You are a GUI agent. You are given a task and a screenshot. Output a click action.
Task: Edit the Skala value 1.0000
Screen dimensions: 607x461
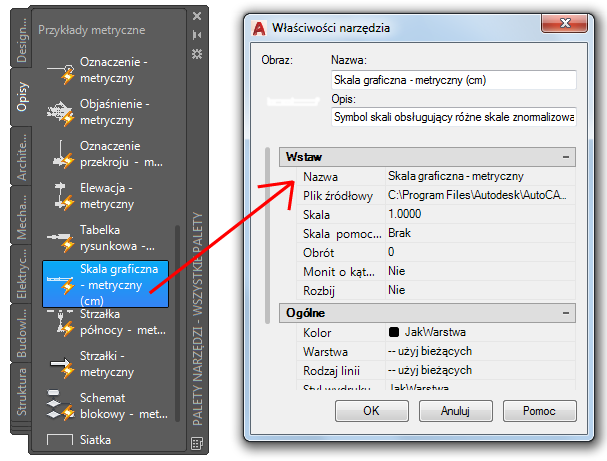click(480, 214)
